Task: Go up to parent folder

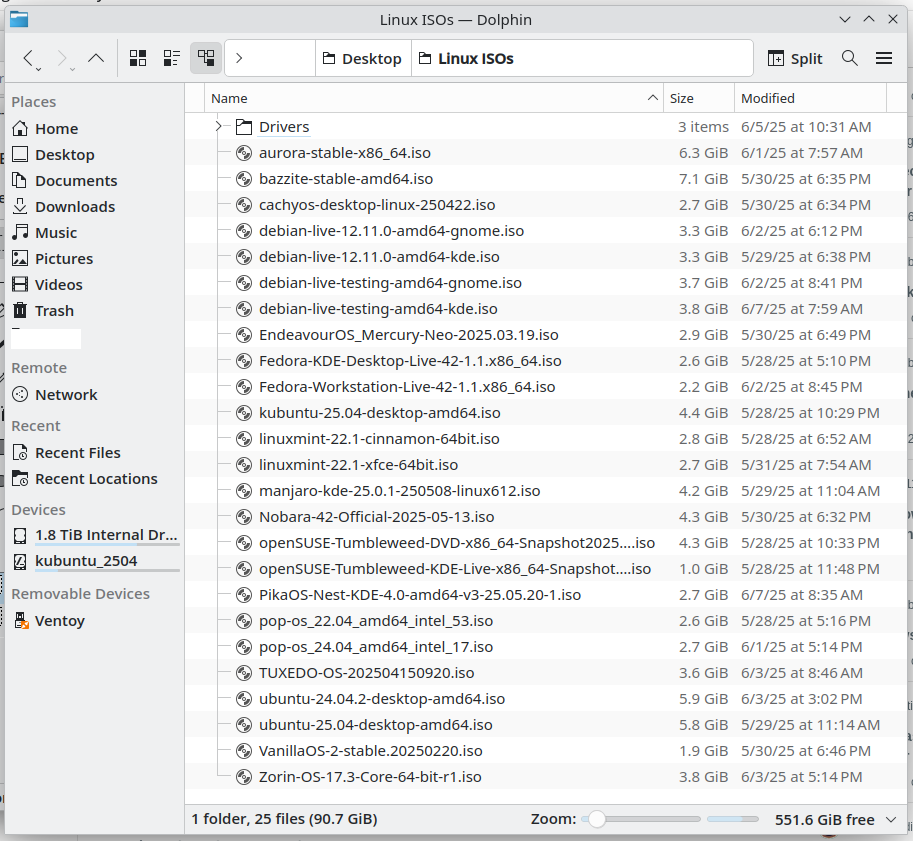Action: pyautogui.click(x=96, y=58)
